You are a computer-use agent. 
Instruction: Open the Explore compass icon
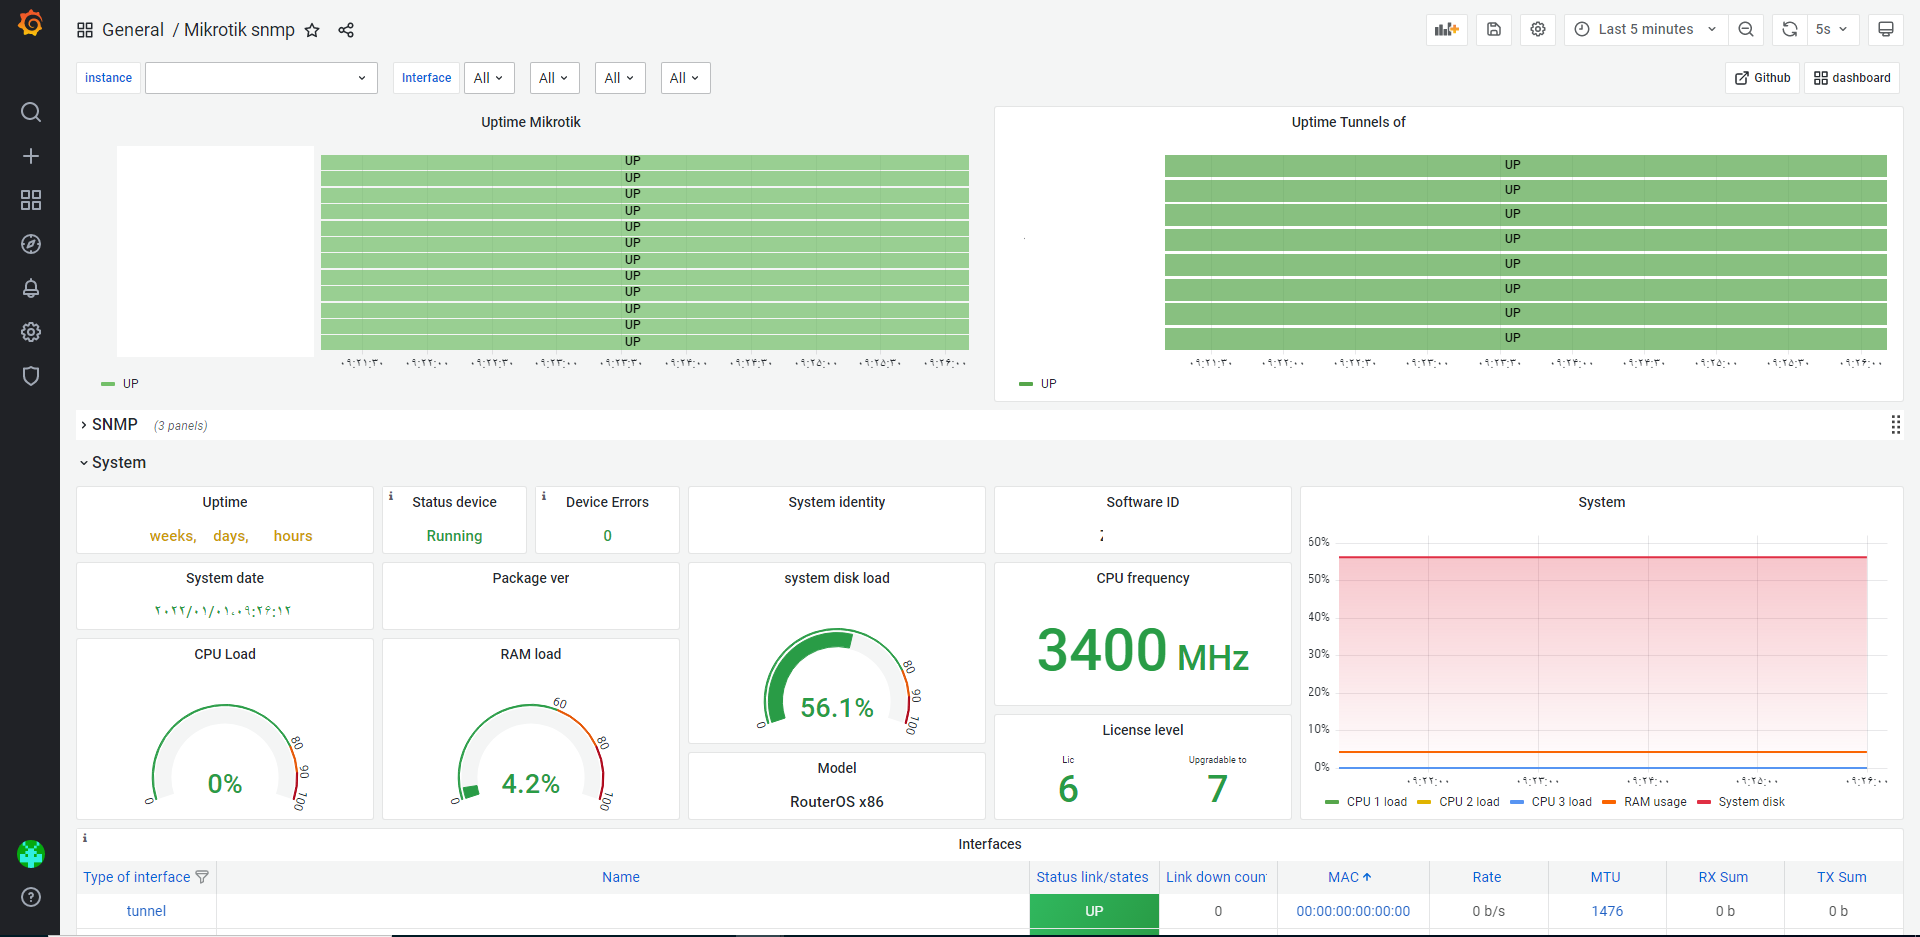point(31,244)
